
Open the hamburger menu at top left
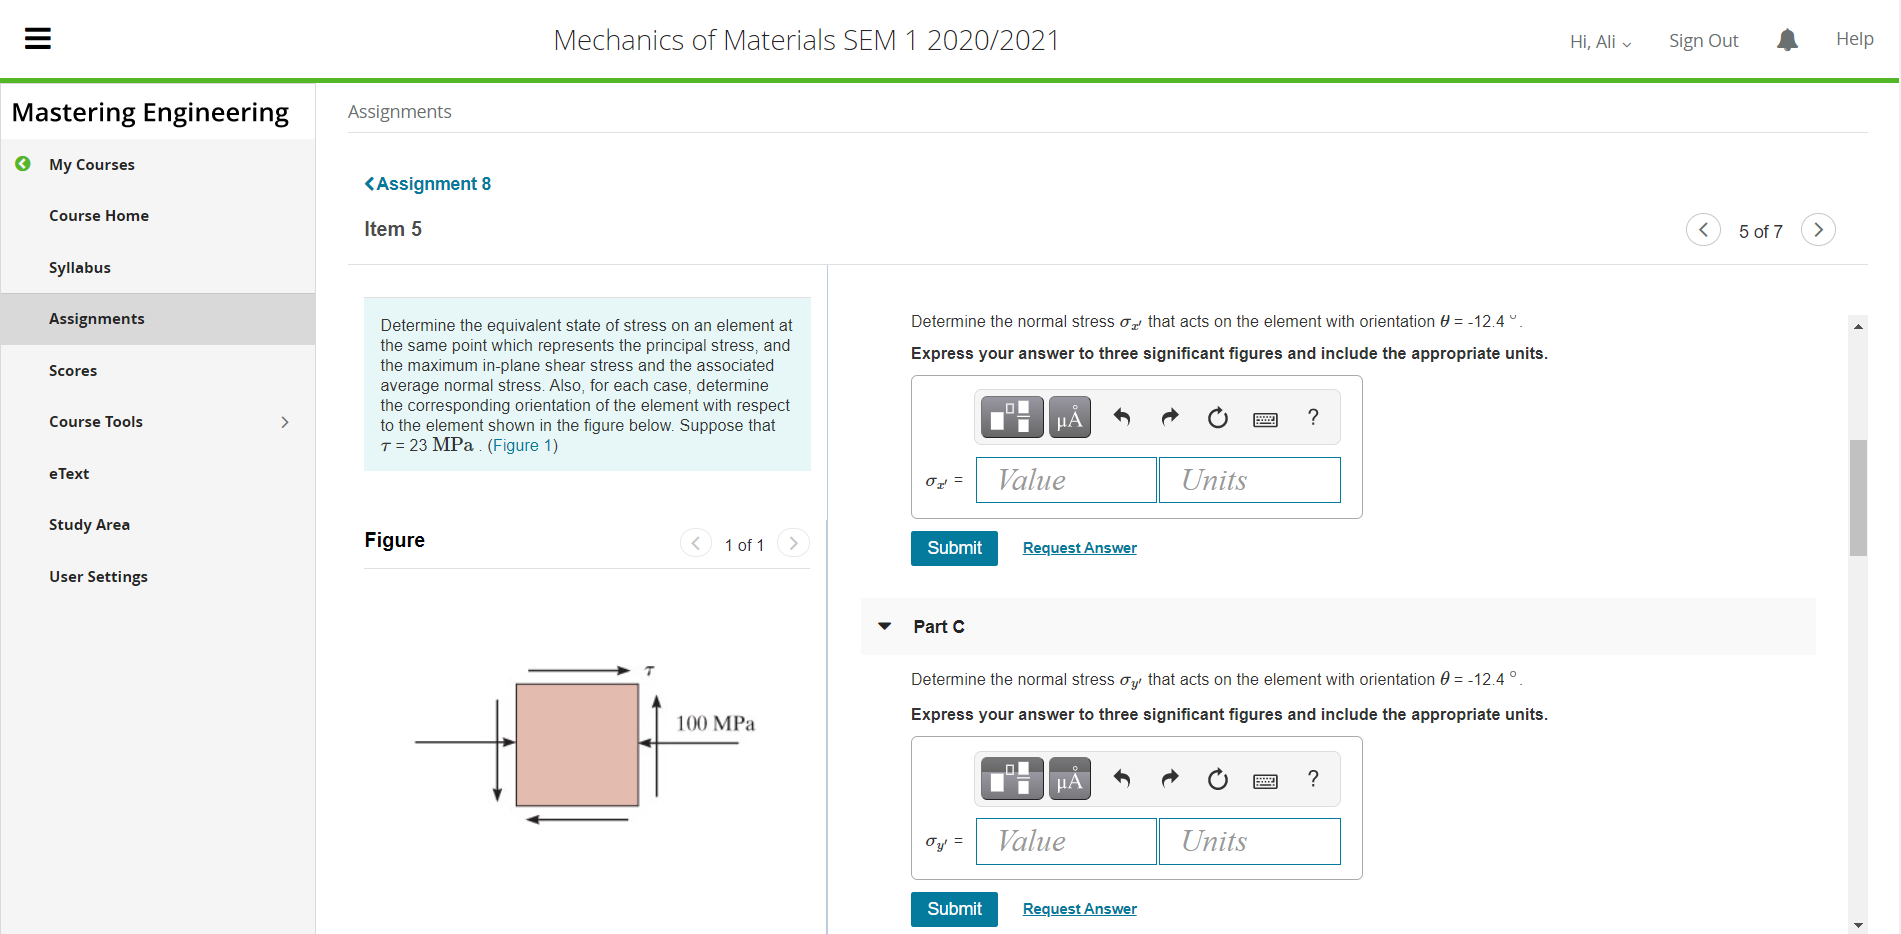click(x=37, y=38)
